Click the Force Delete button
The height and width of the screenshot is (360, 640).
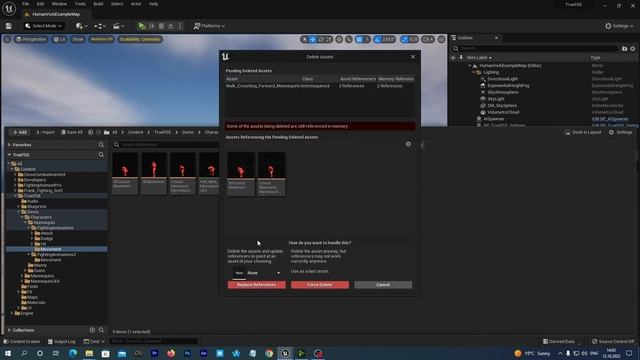coord(320,284)
